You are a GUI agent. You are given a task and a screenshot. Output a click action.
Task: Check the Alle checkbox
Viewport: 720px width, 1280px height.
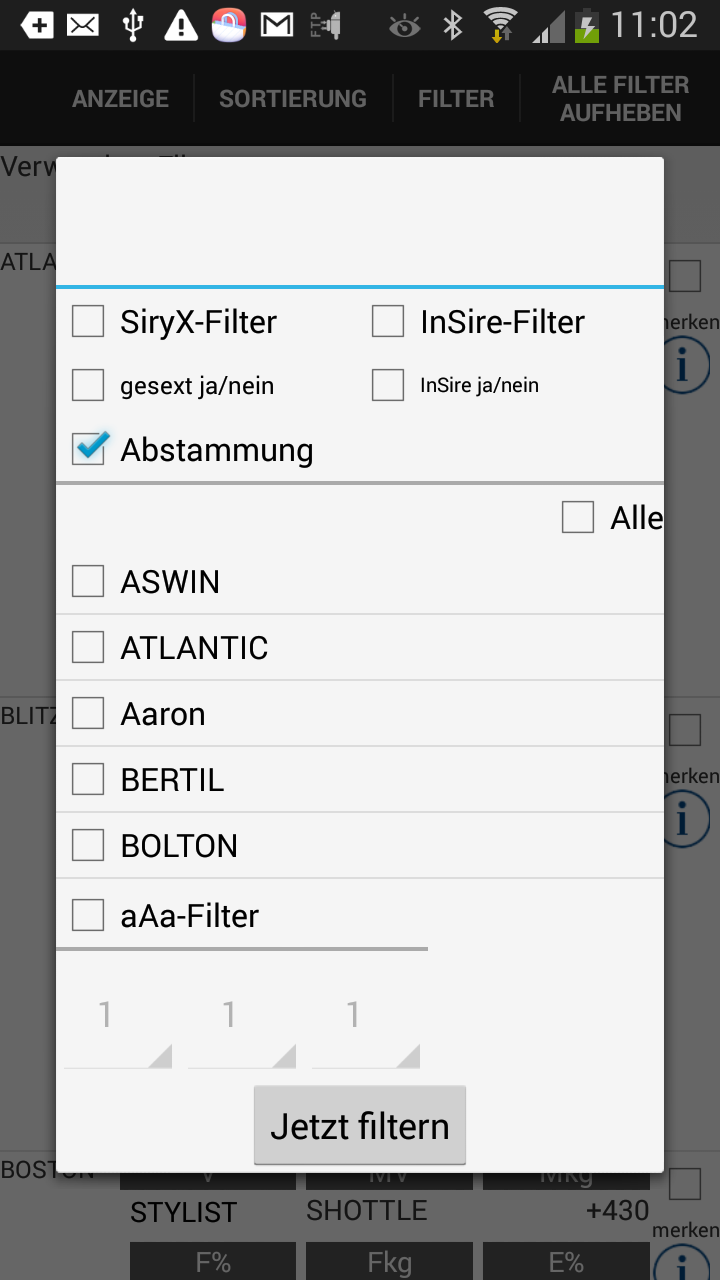coord(578,518)
